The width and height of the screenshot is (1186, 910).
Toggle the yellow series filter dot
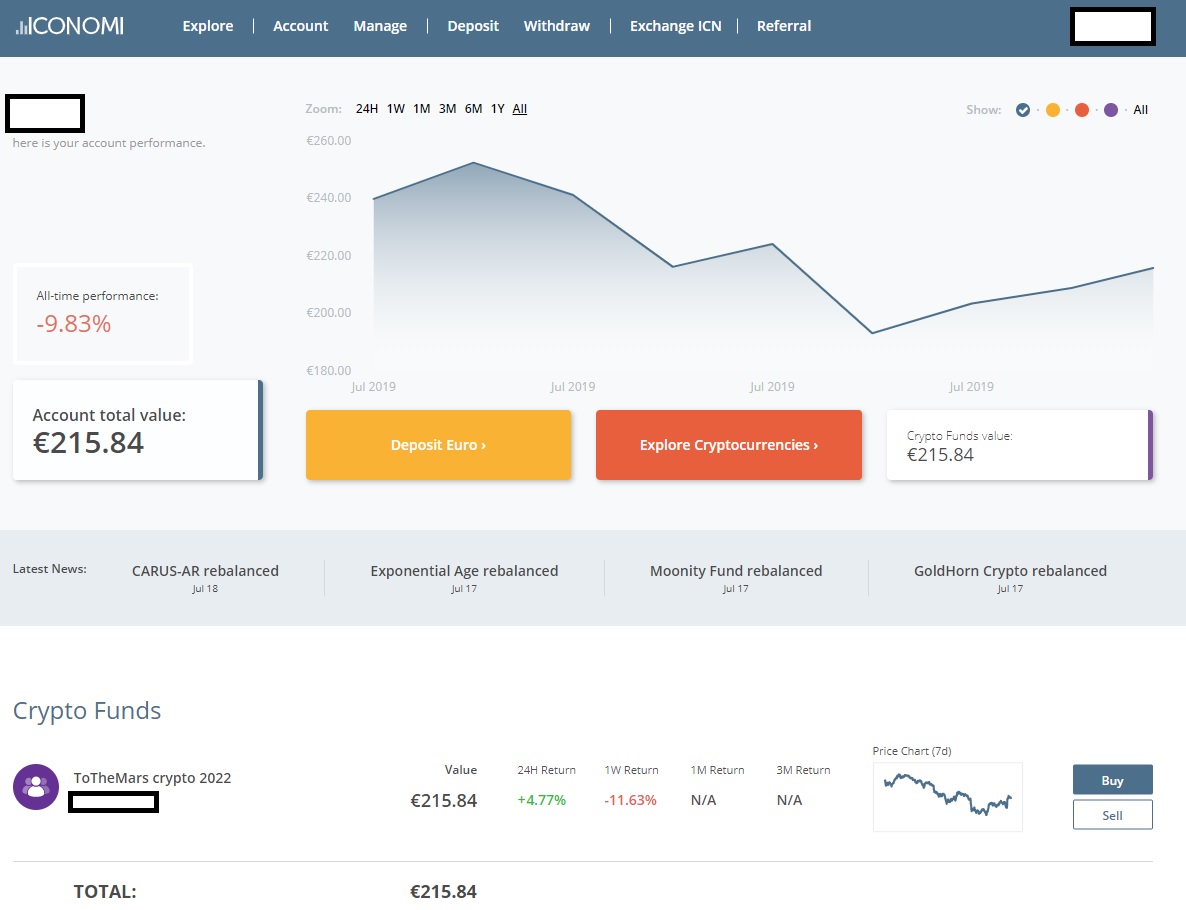click(1052, 110)
